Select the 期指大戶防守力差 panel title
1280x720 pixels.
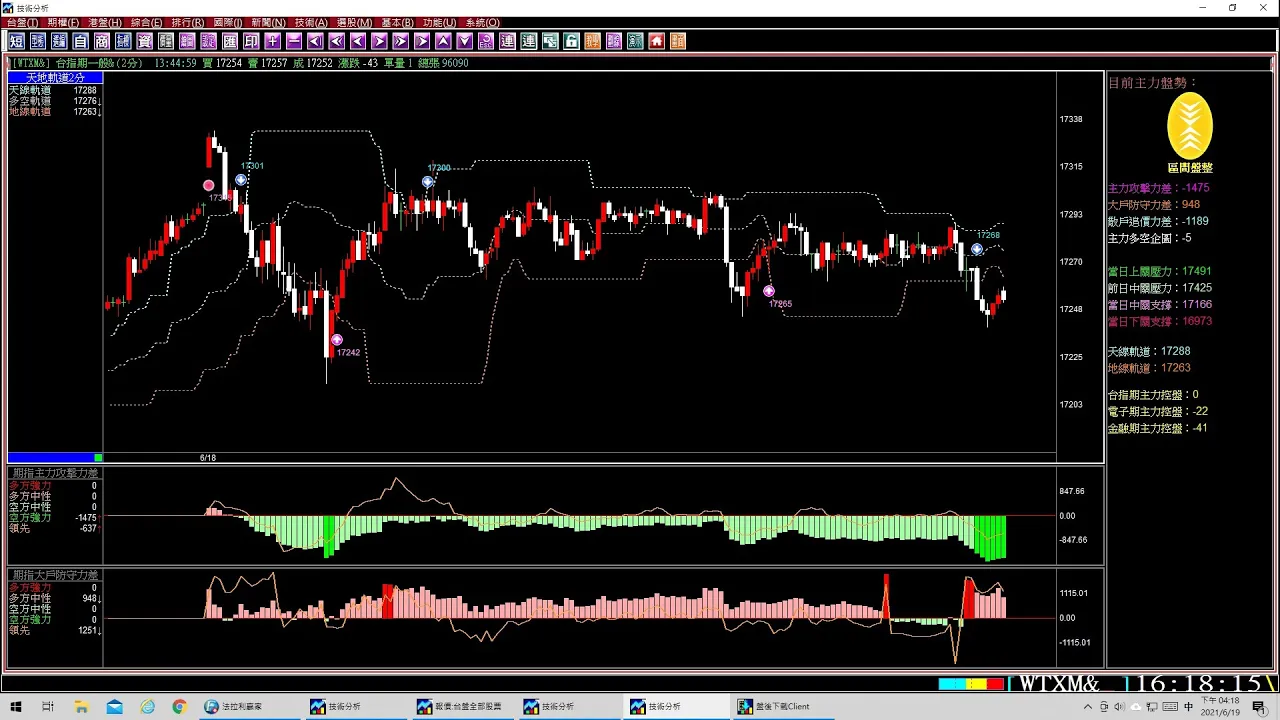coord(55,575)
